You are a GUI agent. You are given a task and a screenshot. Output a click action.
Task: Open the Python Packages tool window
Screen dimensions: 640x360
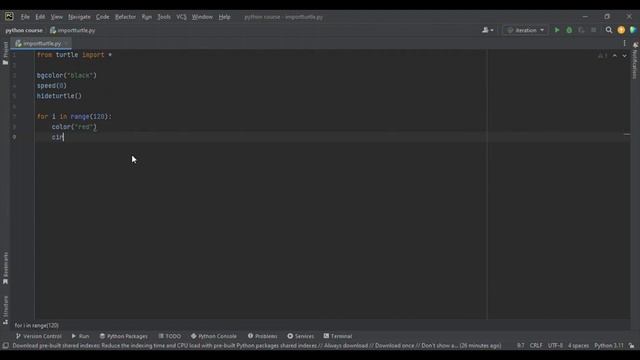click(124, 336)
